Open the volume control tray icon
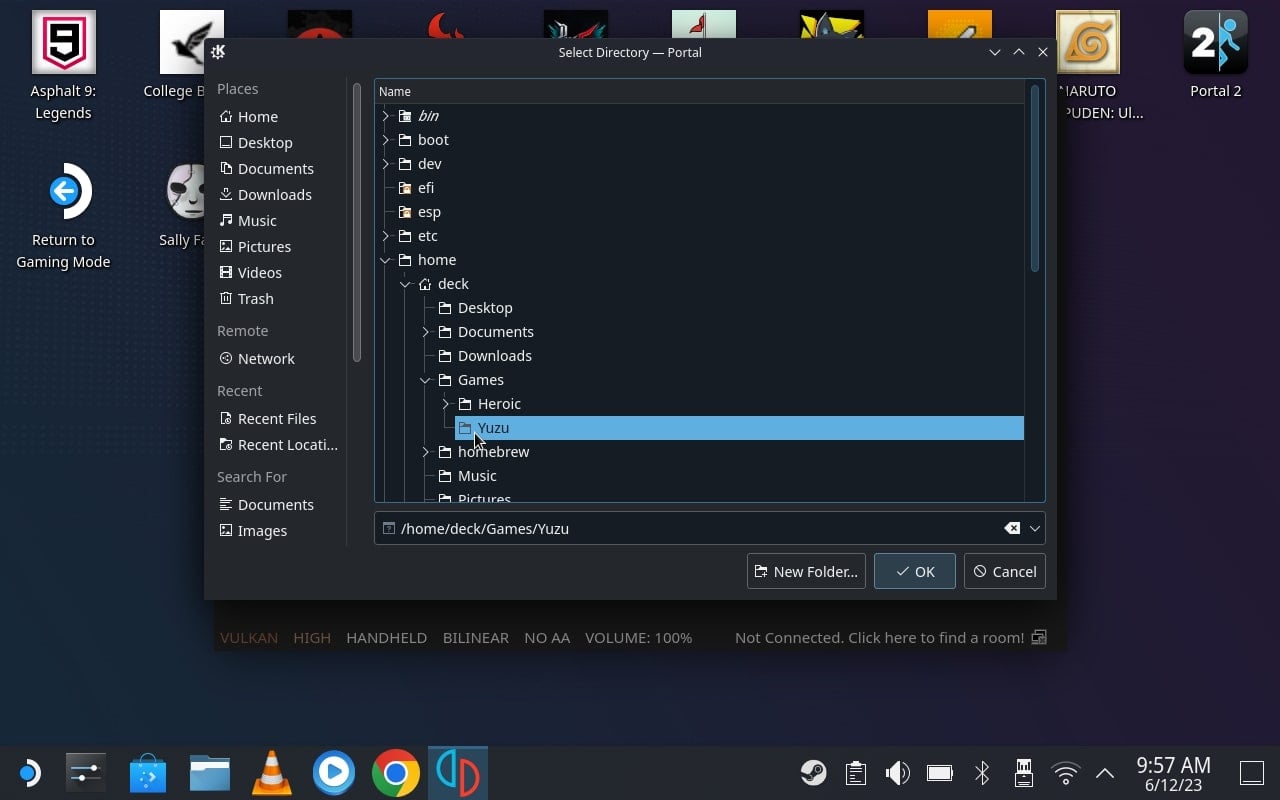 [x=898, y=772]
